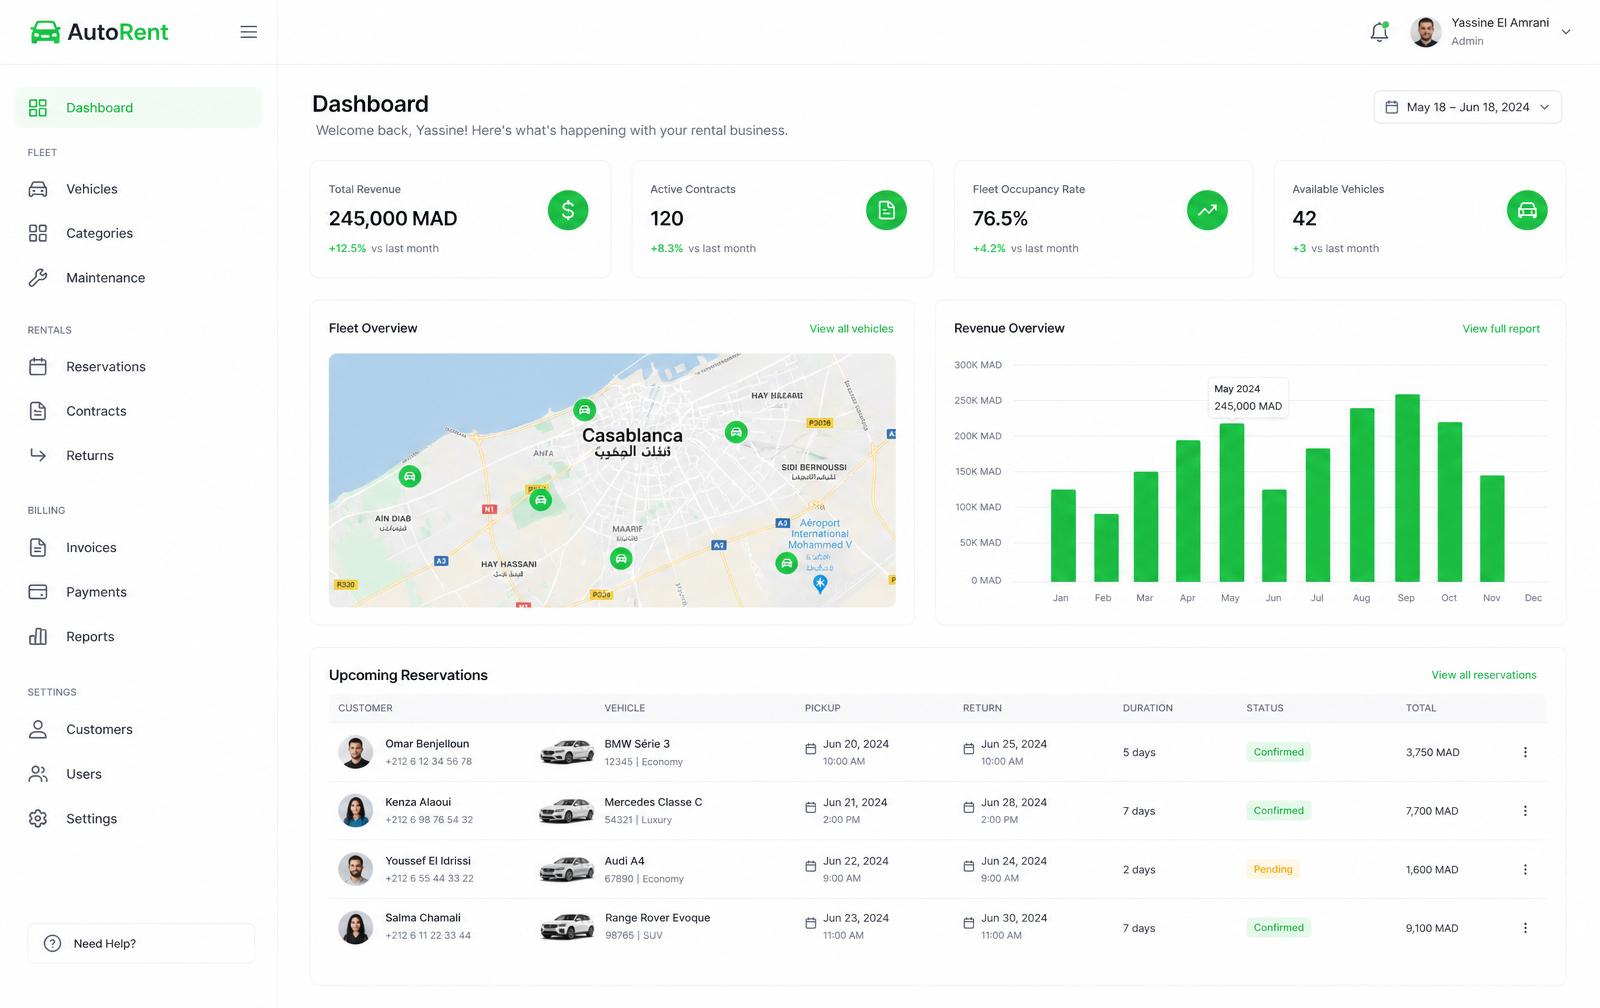Click Confirmed status badge for Mercedes Classe C
This screenshot has width=1600, height=1008.
coord(1278,811)
